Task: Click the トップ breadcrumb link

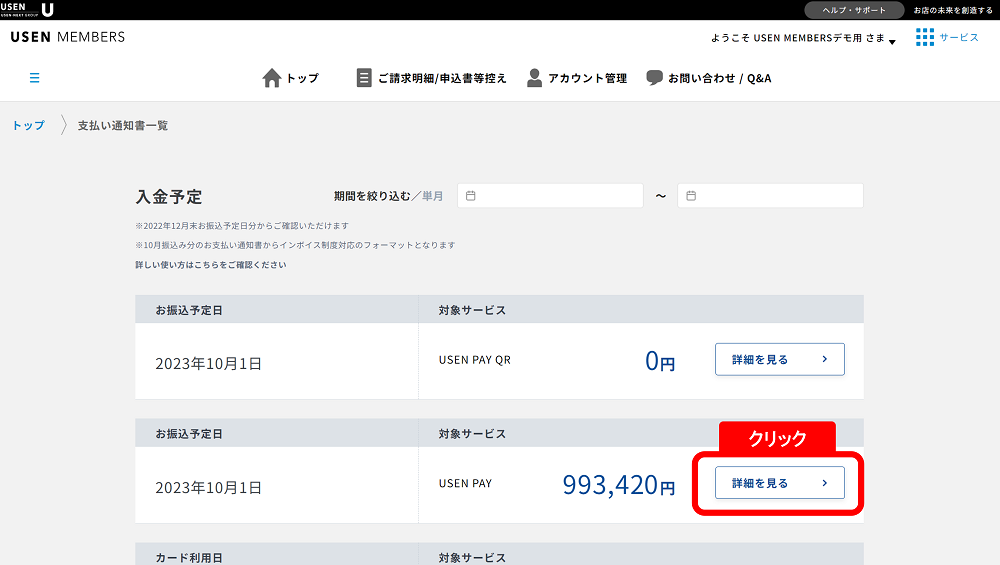Action: 28,126
